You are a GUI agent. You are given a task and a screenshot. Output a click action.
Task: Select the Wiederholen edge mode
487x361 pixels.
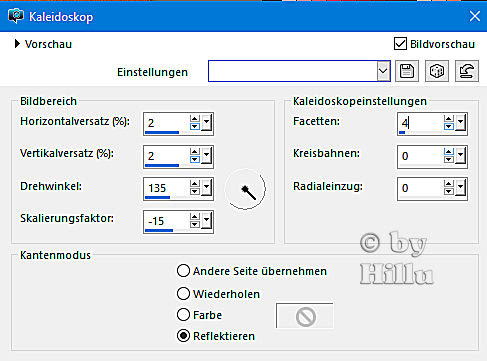click(x=183, y=294)
